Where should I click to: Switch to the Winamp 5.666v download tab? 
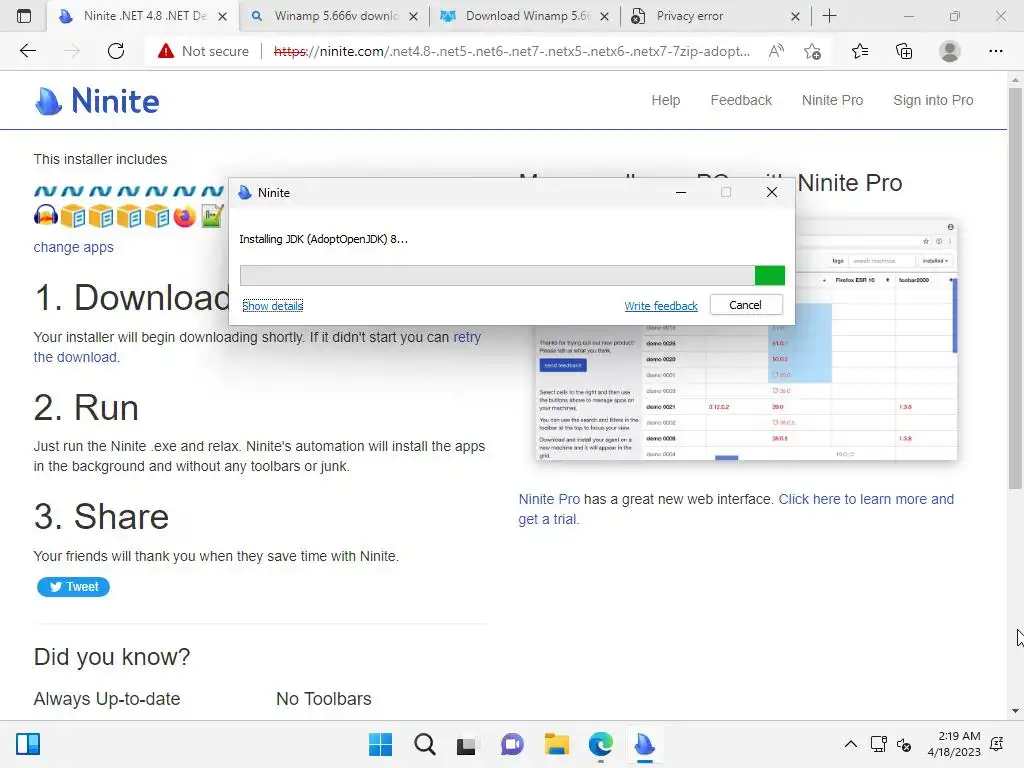click(335, 16)
